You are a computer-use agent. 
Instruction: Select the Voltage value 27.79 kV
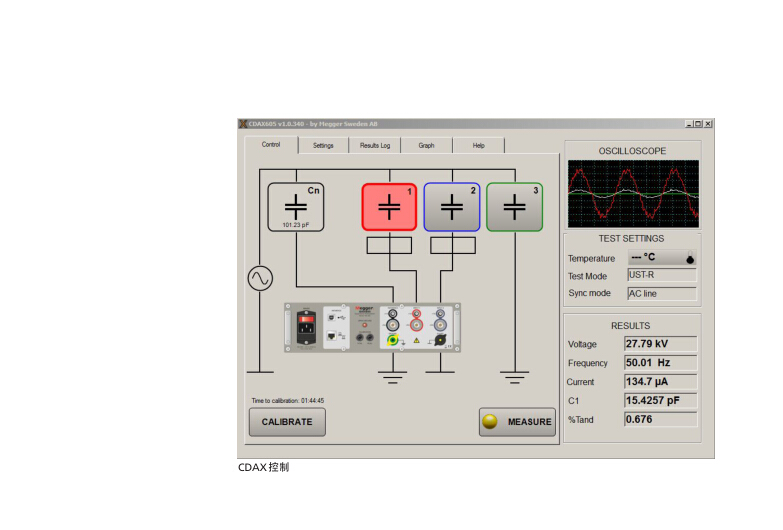pyautogui.click(x=661, y=344)
